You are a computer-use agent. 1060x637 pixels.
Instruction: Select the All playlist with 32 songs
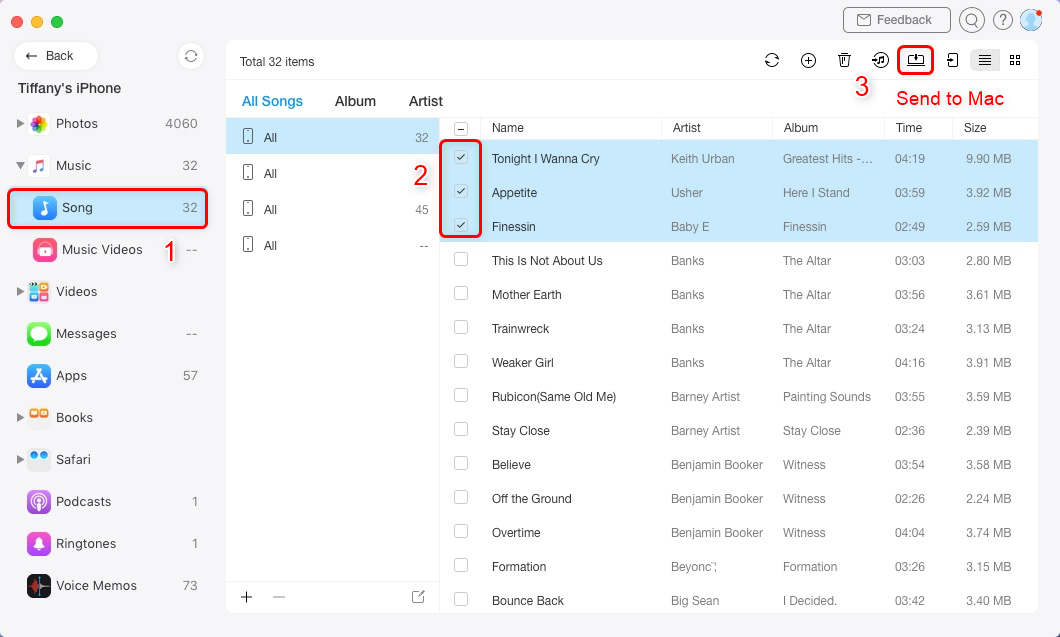tap(333, 137)
